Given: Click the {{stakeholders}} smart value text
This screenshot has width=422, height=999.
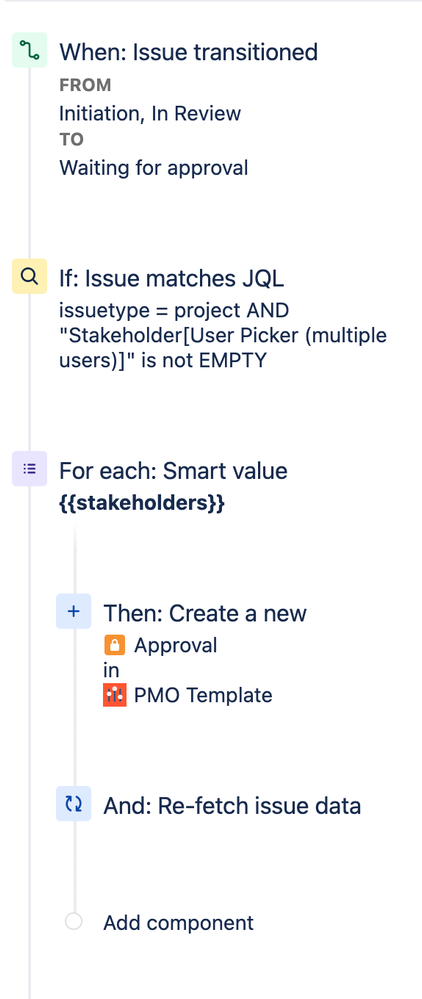Looking at the screenshot, I should tap(142, 503).
